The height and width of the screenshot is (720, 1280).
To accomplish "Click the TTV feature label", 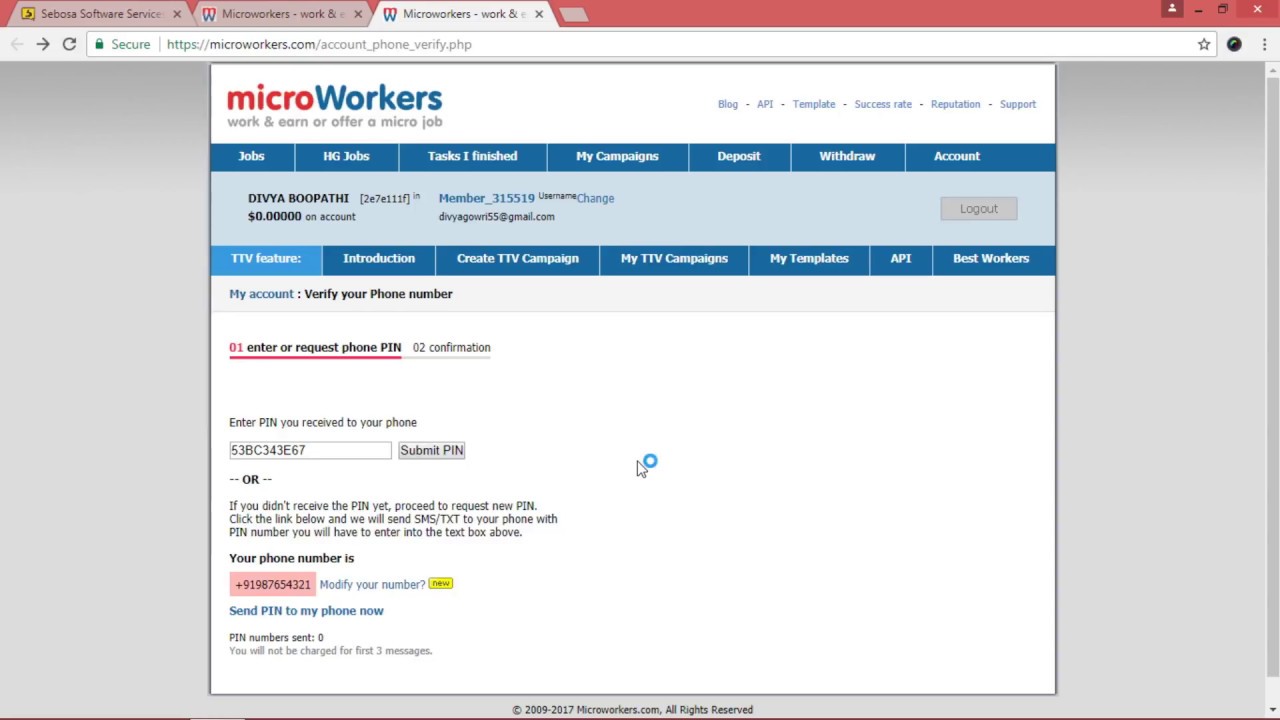I will [x=266, y=258].
